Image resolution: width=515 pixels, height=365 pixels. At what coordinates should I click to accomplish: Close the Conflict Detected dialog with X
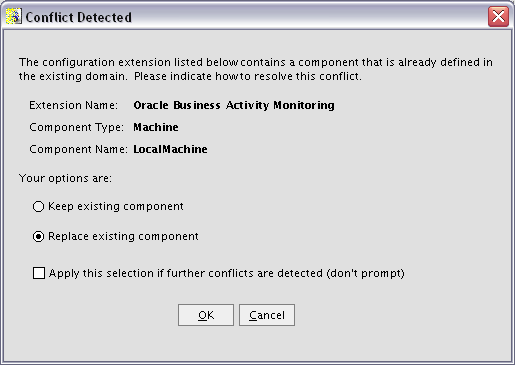tap(498, 16)
